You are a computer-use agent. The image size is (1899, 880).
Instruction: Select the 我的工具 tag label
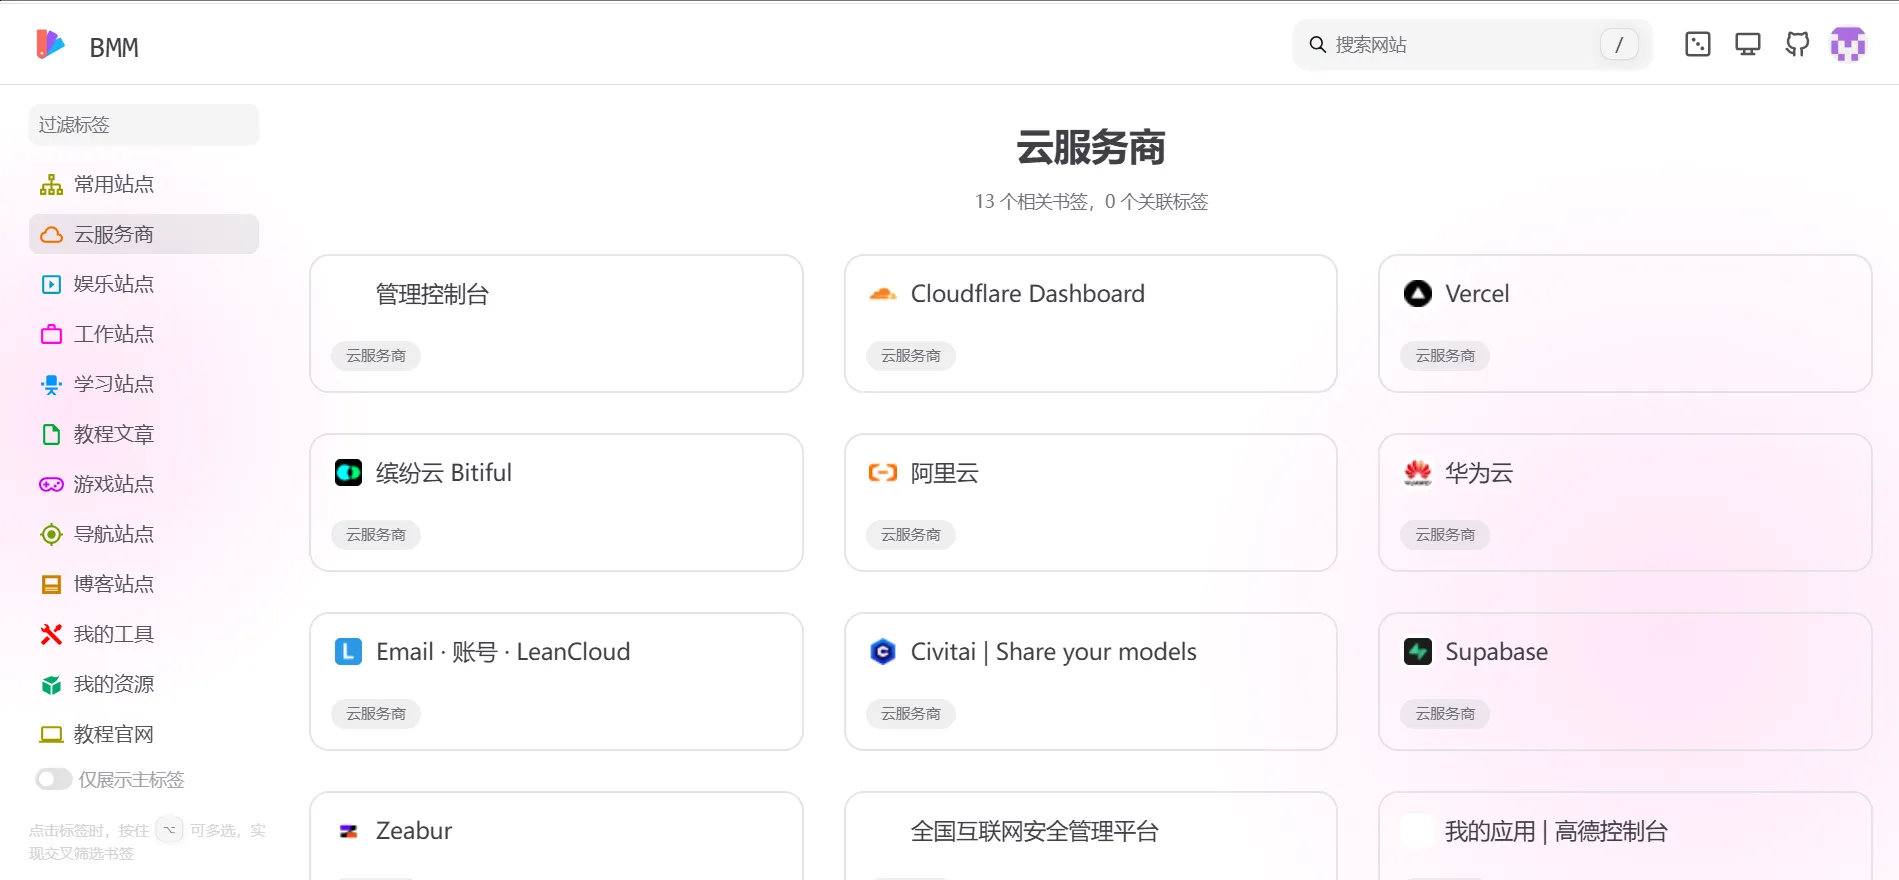coord(114,634)
